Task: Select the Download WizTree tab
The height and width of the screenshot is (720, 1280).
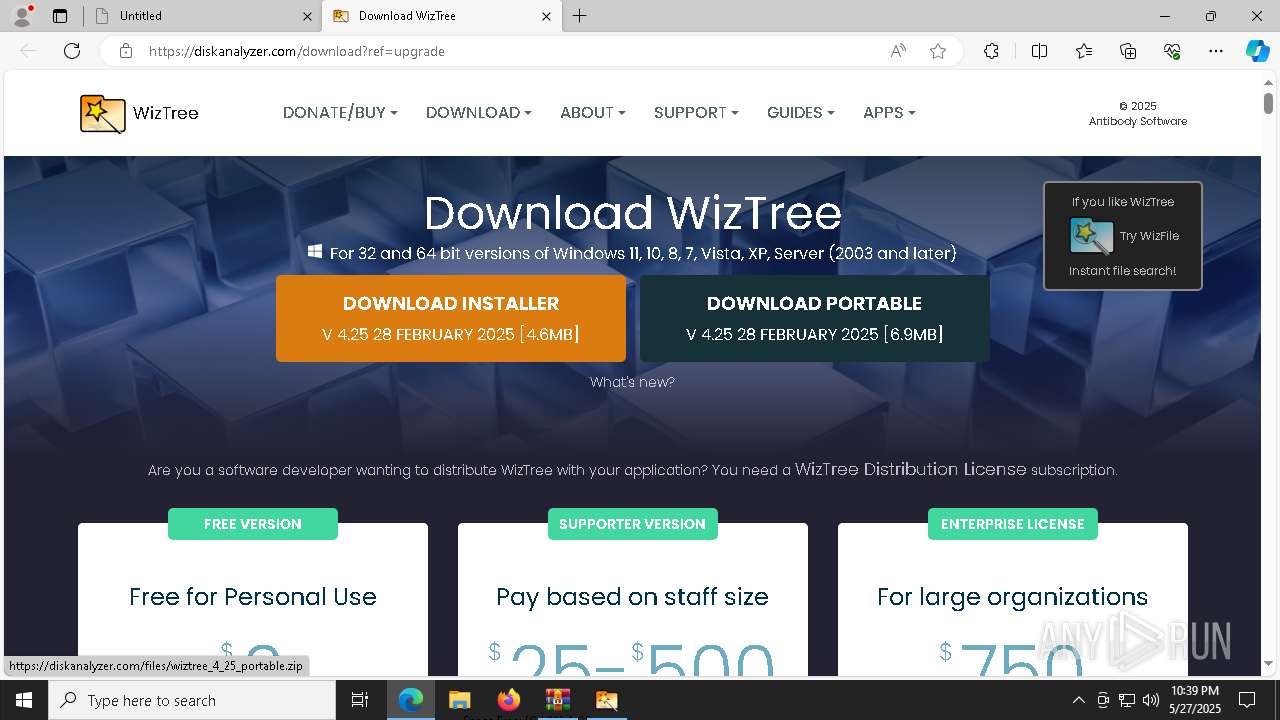Action: (441, 16)
